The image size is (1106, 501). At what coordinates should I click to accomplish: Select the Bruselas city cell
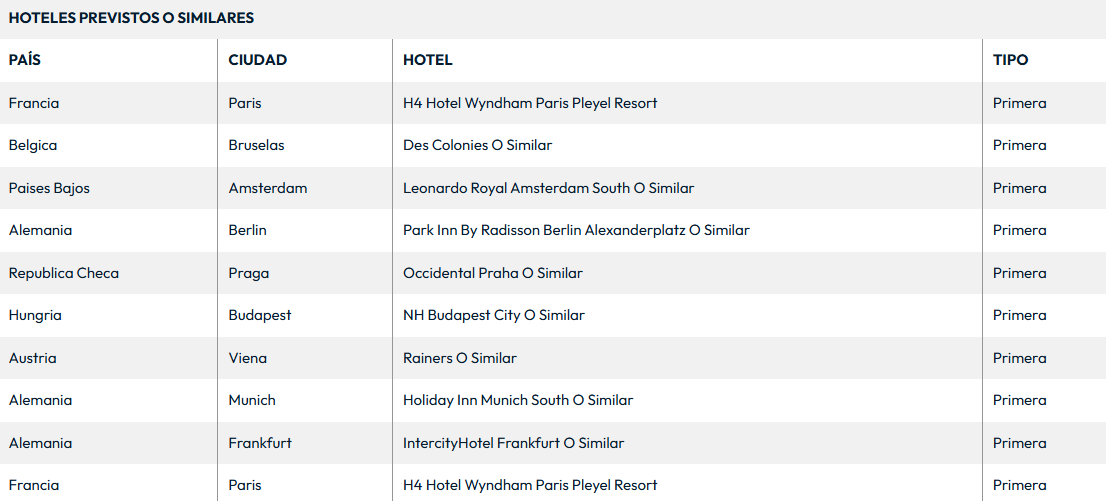click(256, 145)
